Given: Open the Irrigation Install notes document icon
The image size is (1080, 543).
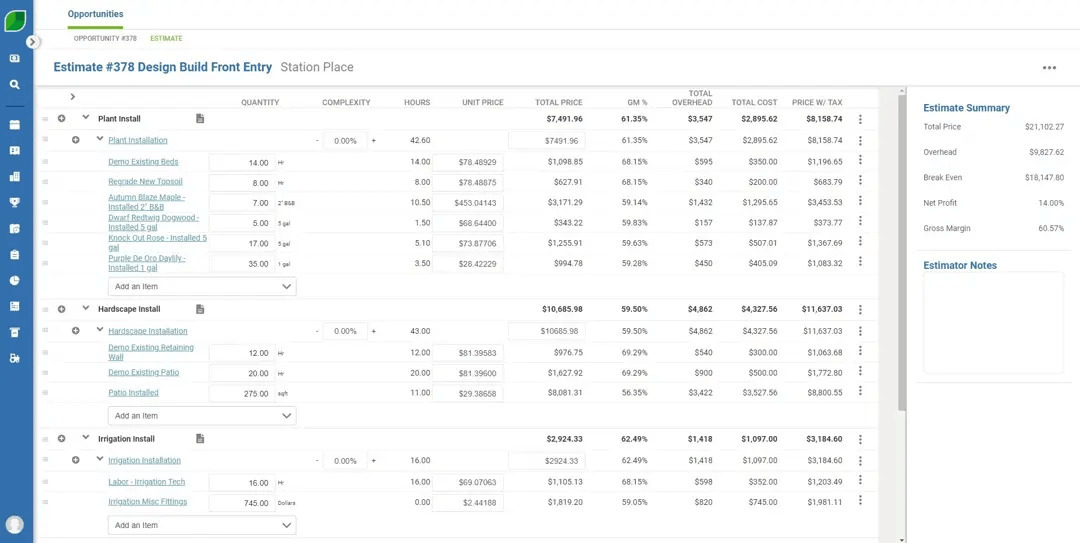Looking at the screenshot, I should [200, 438].
